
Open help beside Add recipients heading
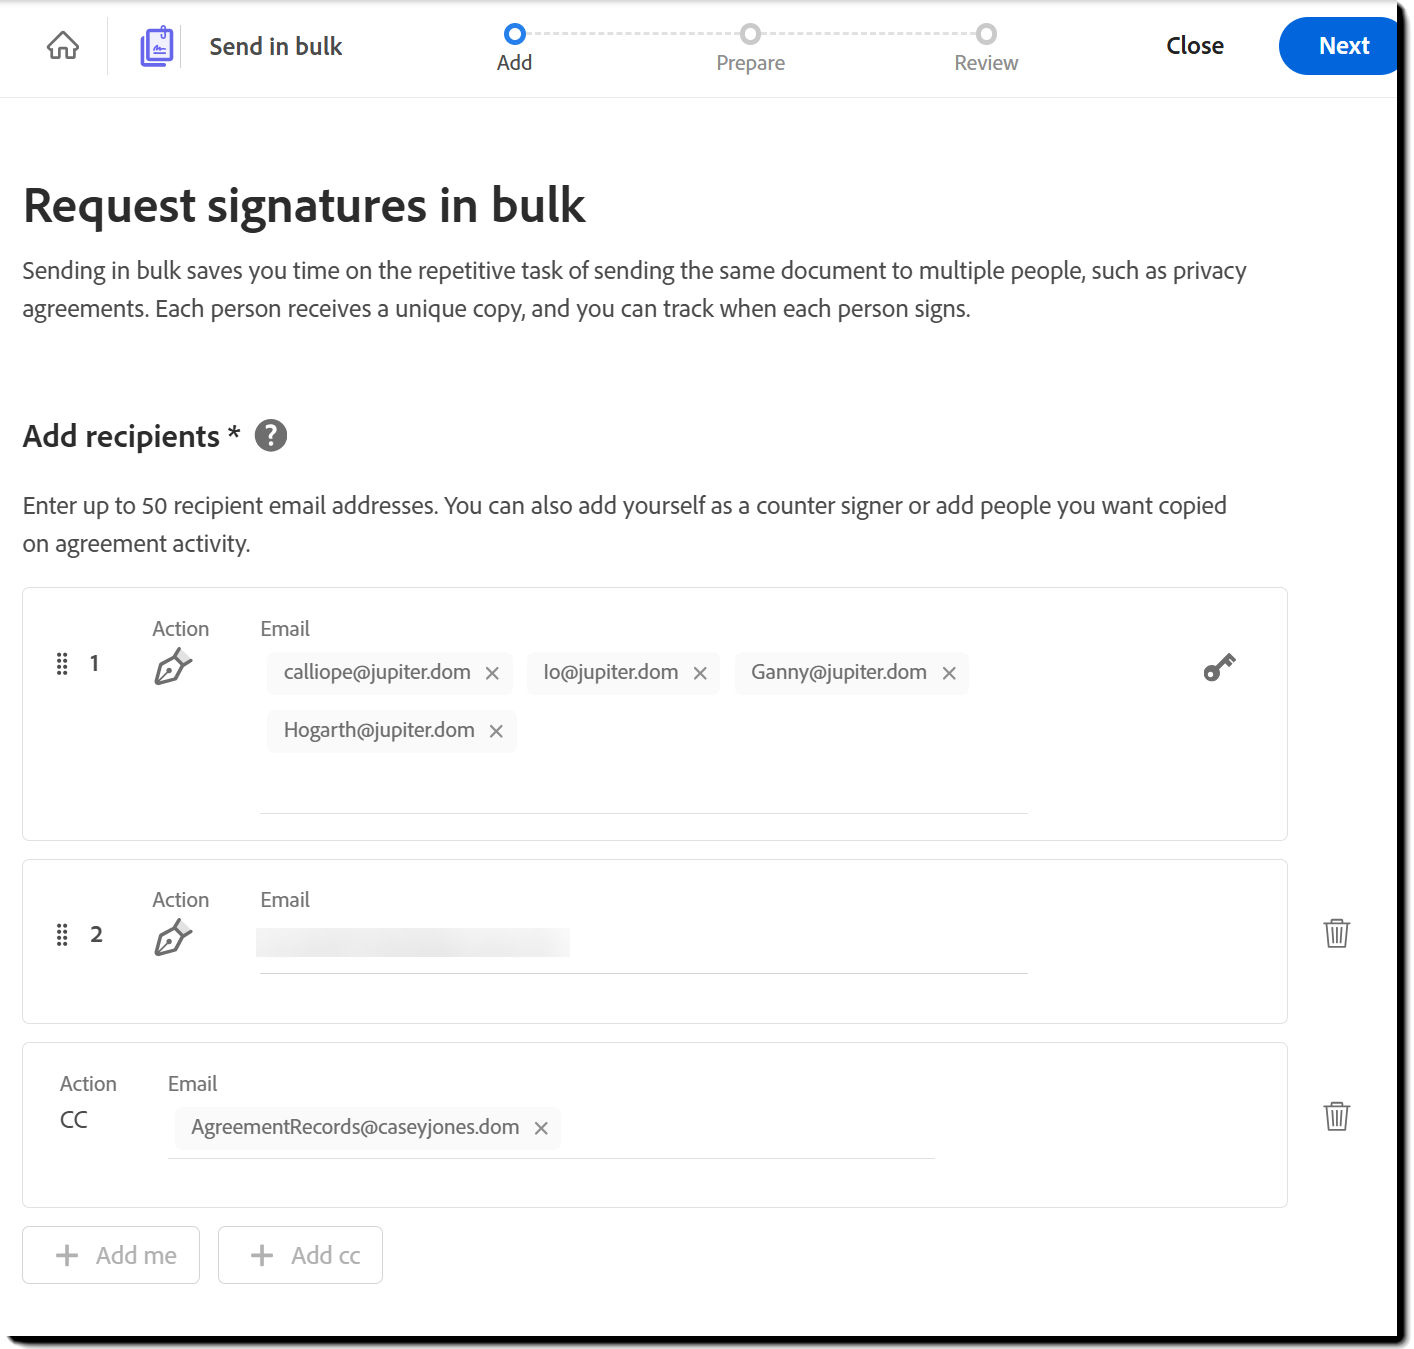[x=269, y=434]
